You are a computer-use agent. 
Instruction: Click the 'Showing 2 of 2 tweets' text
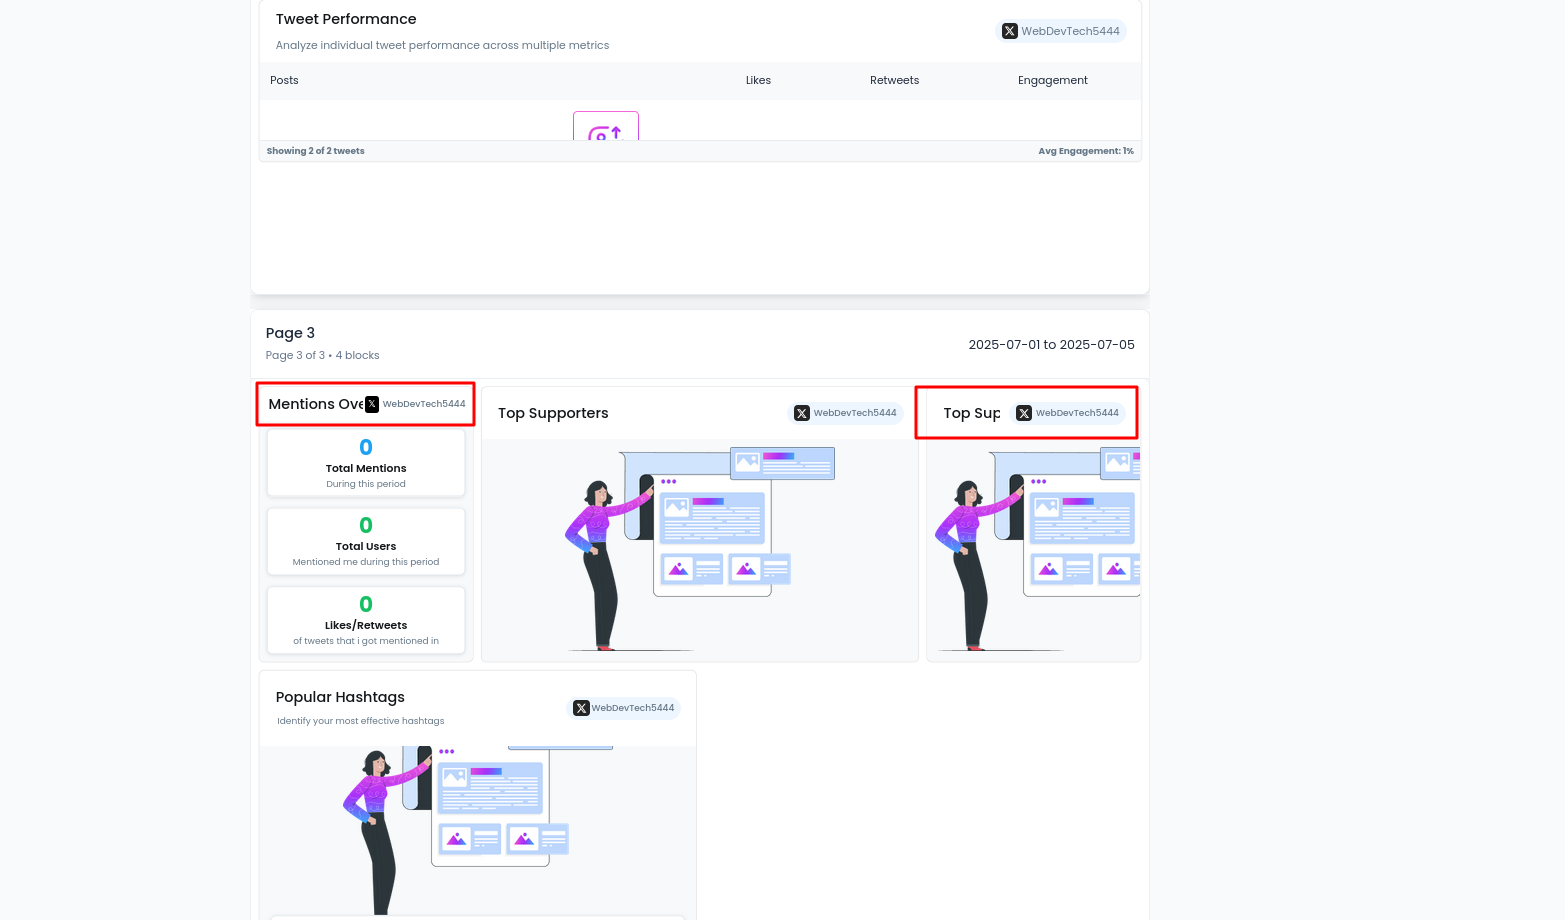(315, 151)
